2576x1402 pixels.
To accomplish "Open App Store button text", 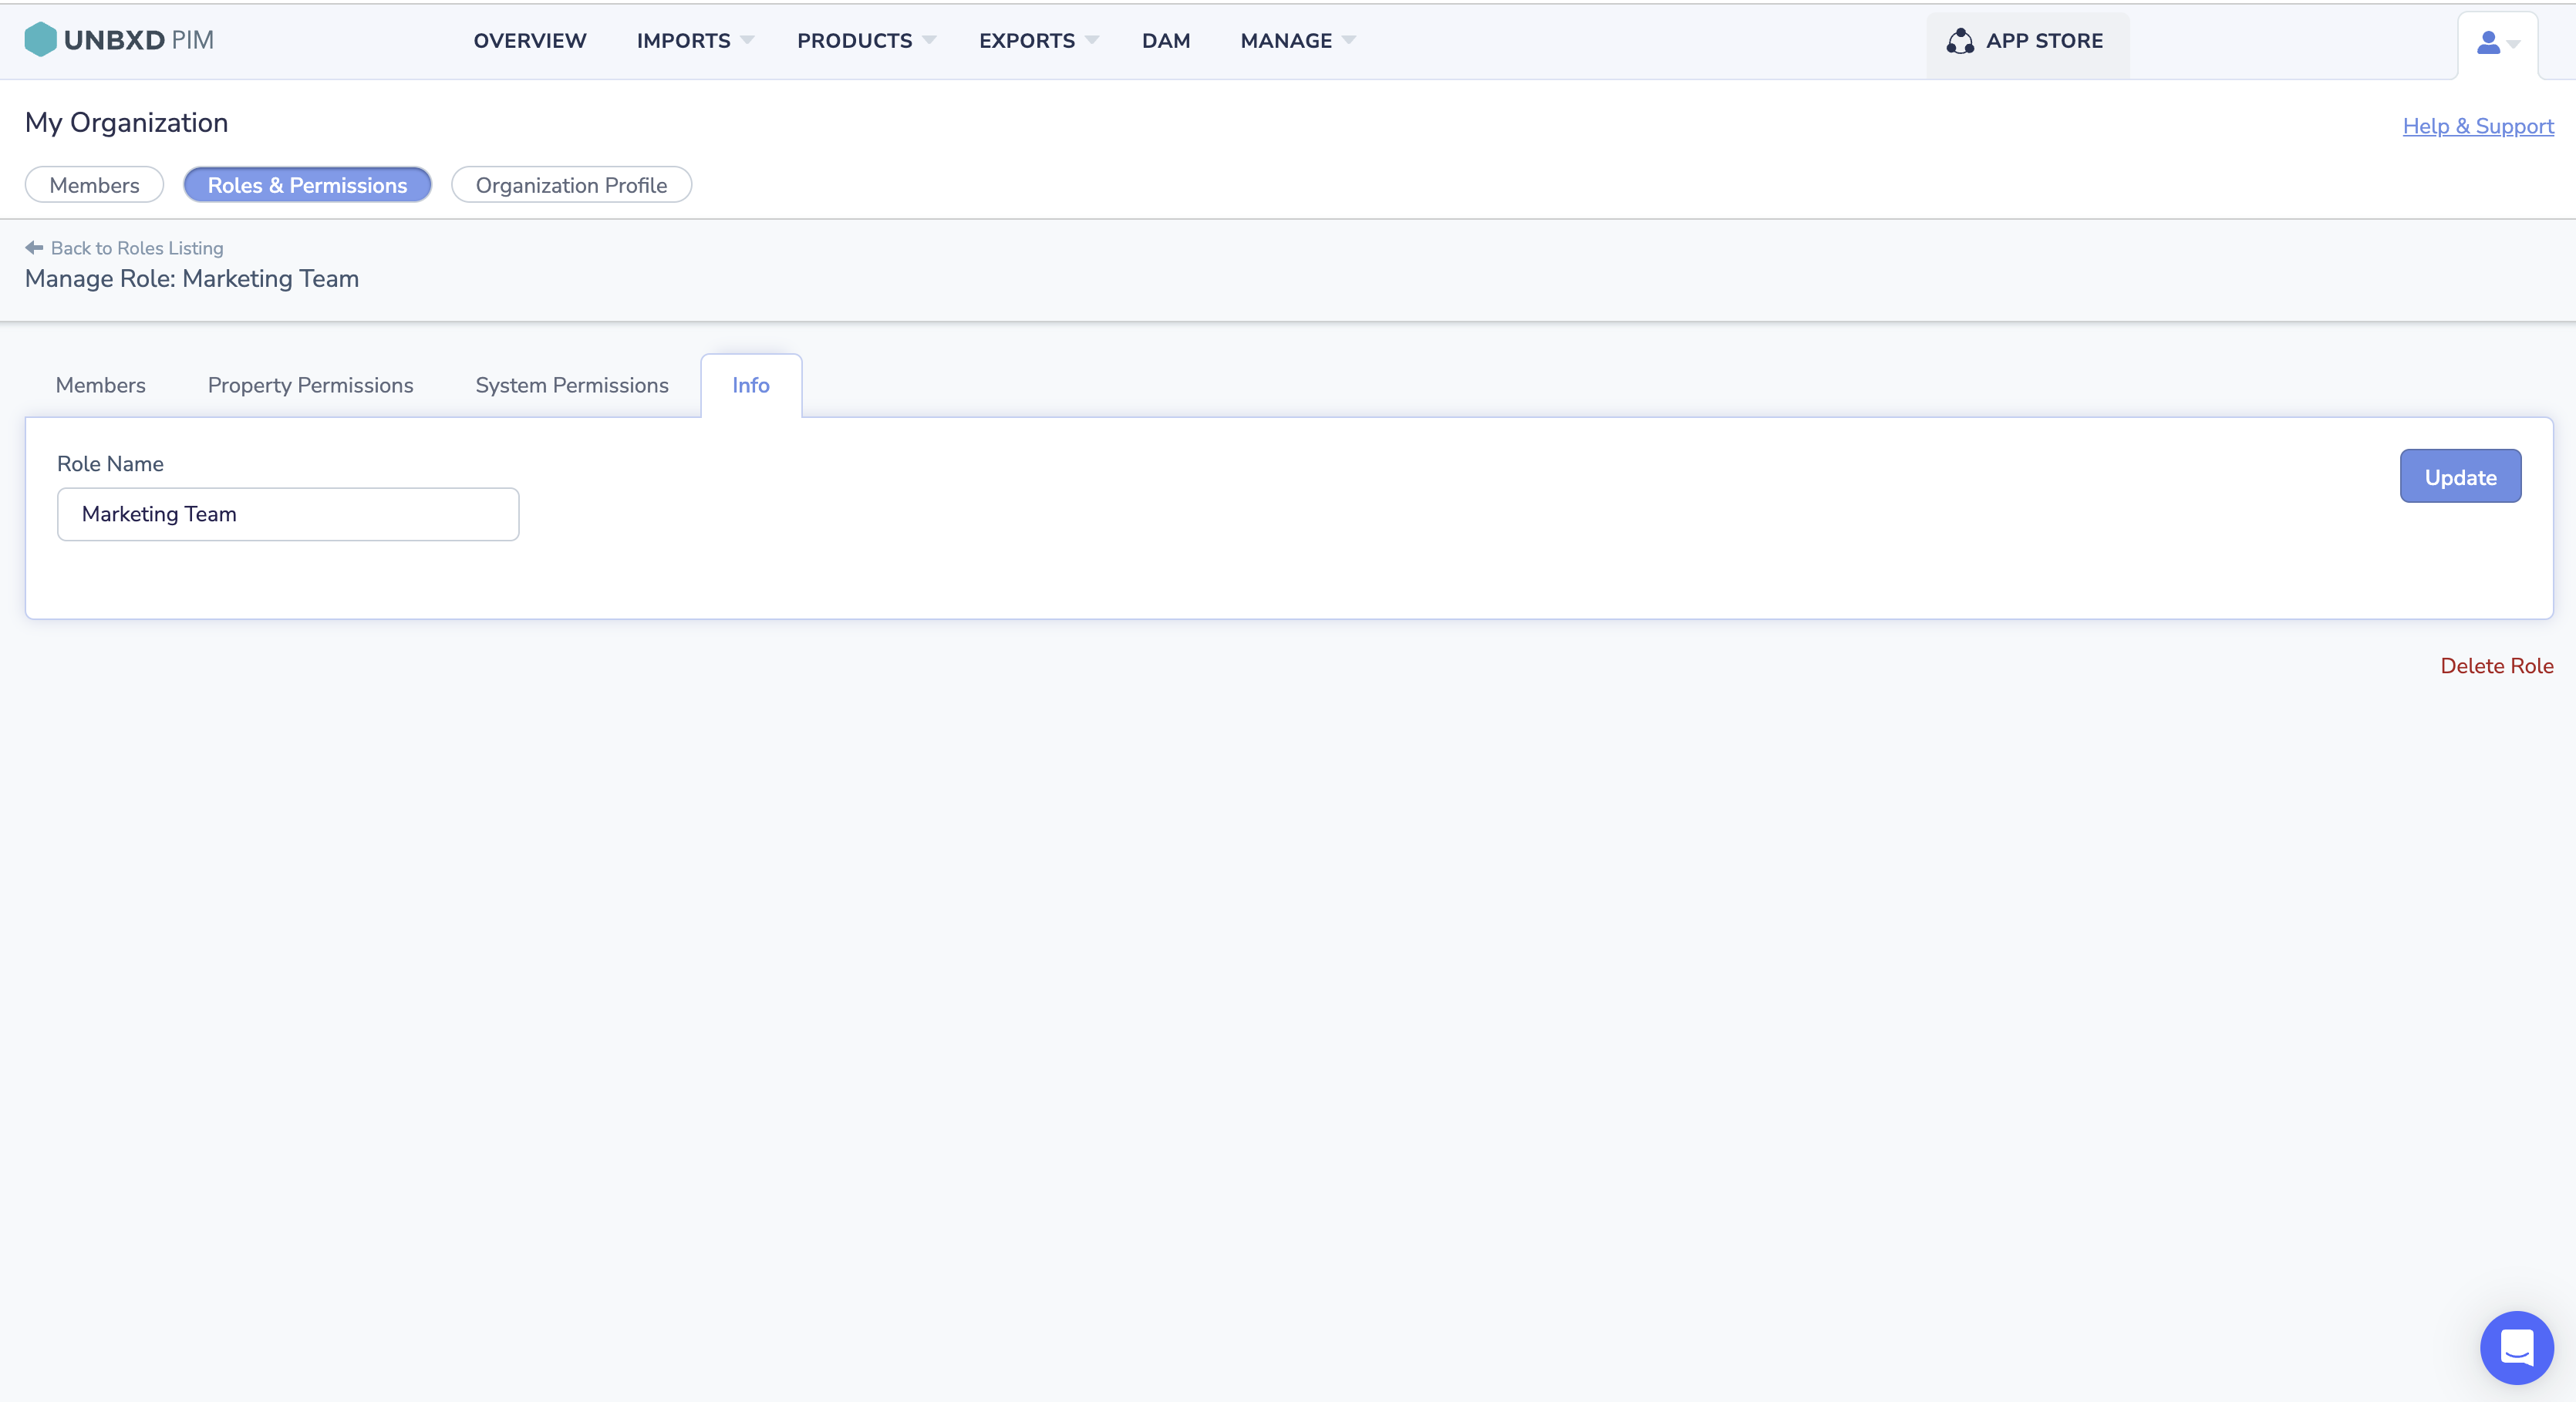I will (2044, 41).
